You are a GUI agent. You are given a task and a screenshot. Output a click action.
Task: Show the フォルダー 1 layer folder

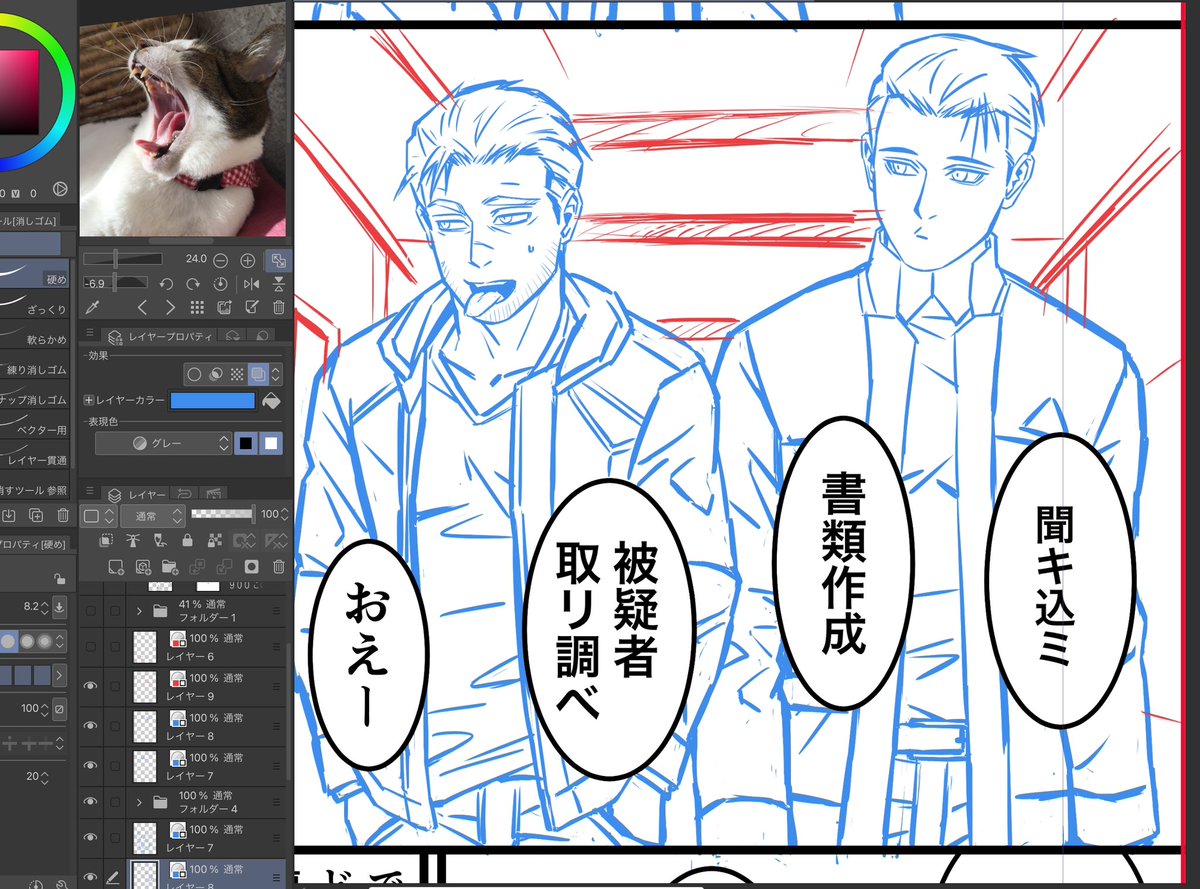(x=91, y=610)
